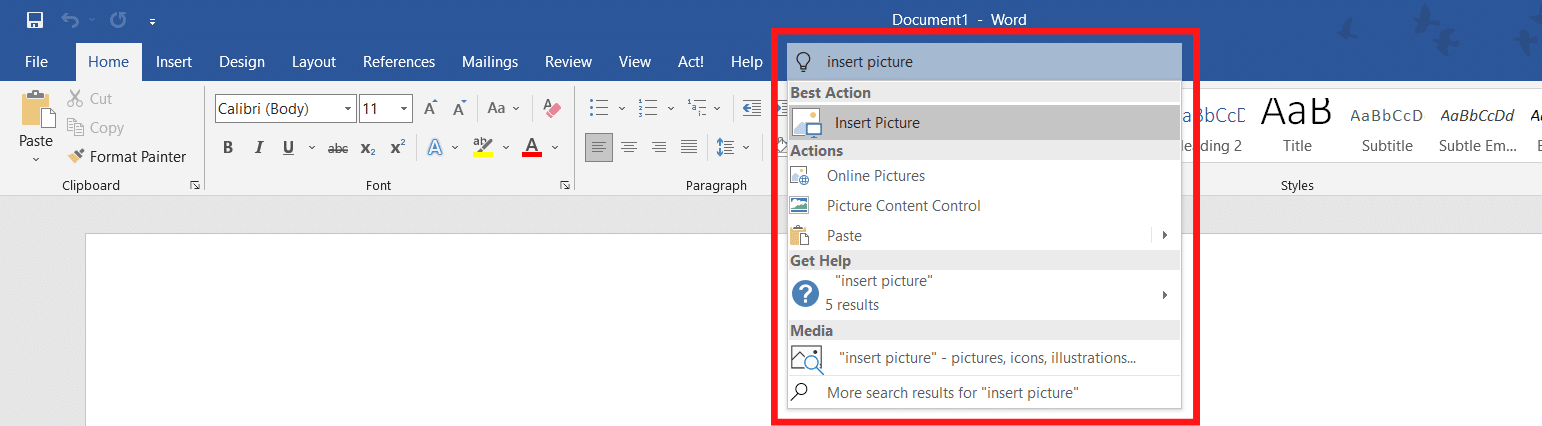
Task: Switch to the Mailings tab
Action: tap(490, 62)
